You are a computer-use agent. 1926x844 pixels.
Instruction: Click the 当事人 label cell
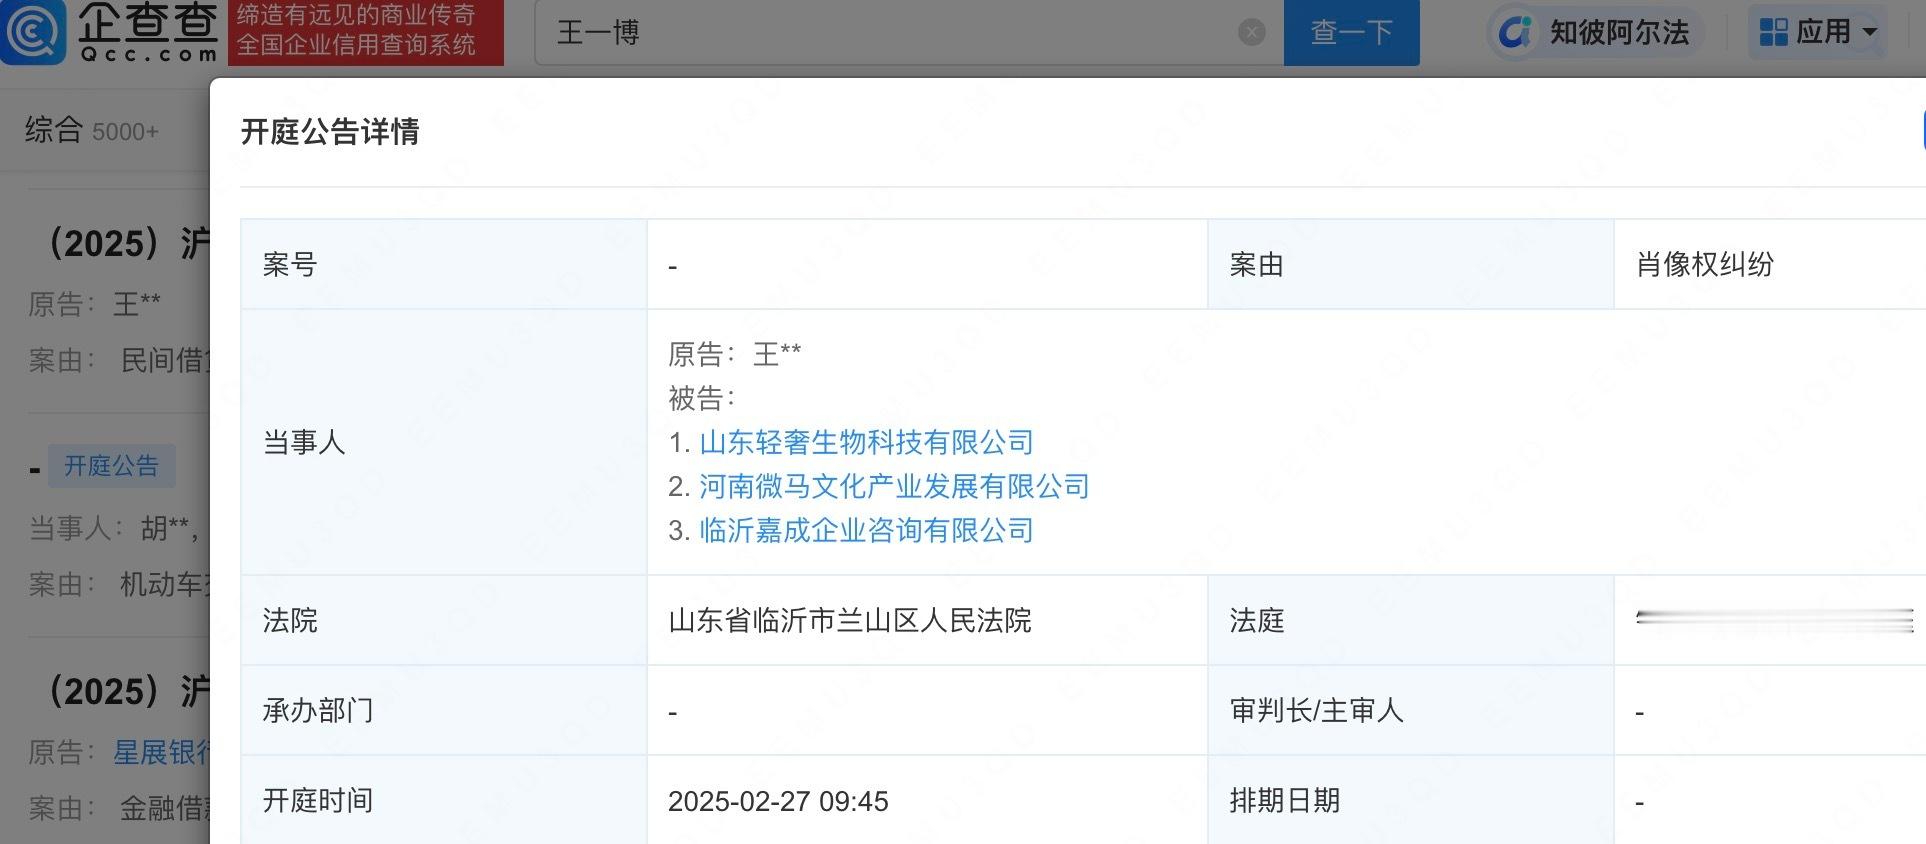pos(444,442)
